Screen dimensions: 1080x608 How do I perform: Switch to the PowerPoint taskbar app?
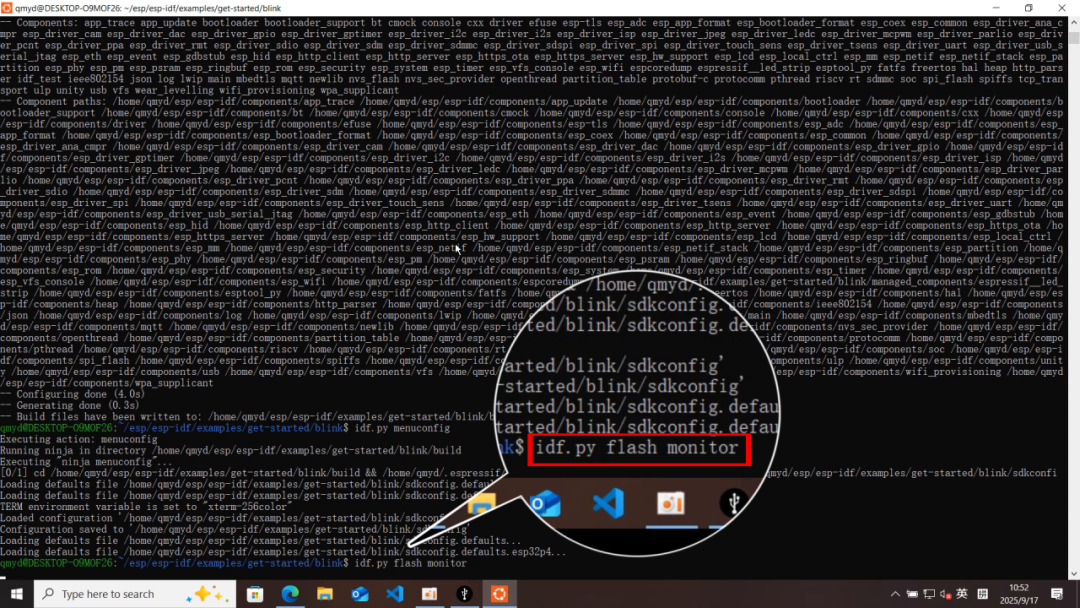click(430, 594)
